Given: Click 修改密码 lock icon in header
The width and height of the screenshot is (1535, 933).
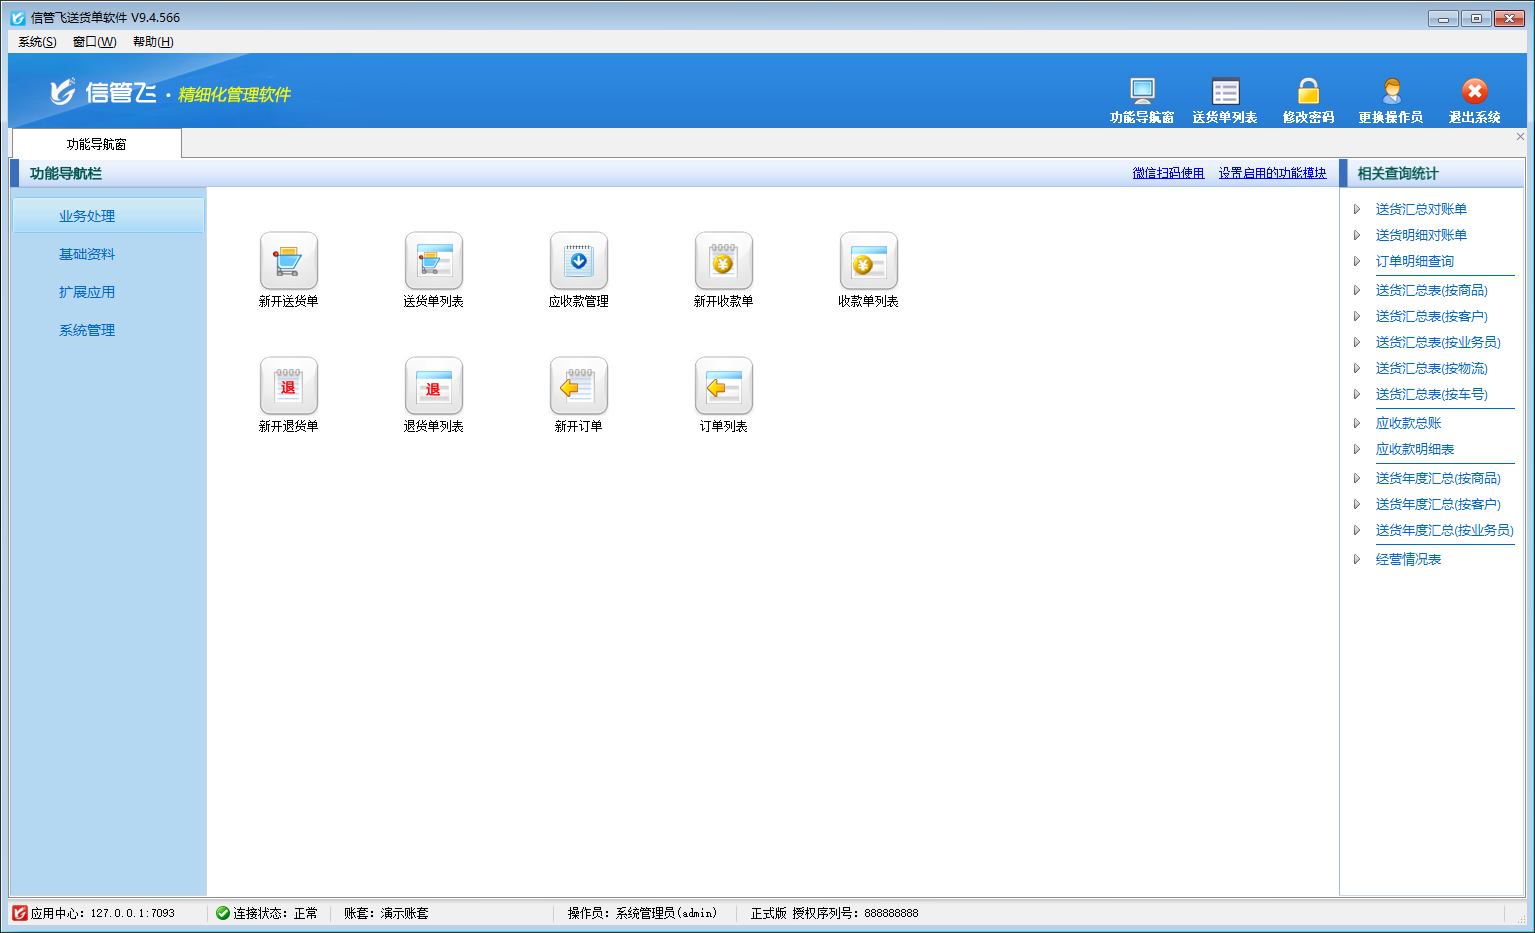Looking at the screenshot, I should click(1308, 92).
